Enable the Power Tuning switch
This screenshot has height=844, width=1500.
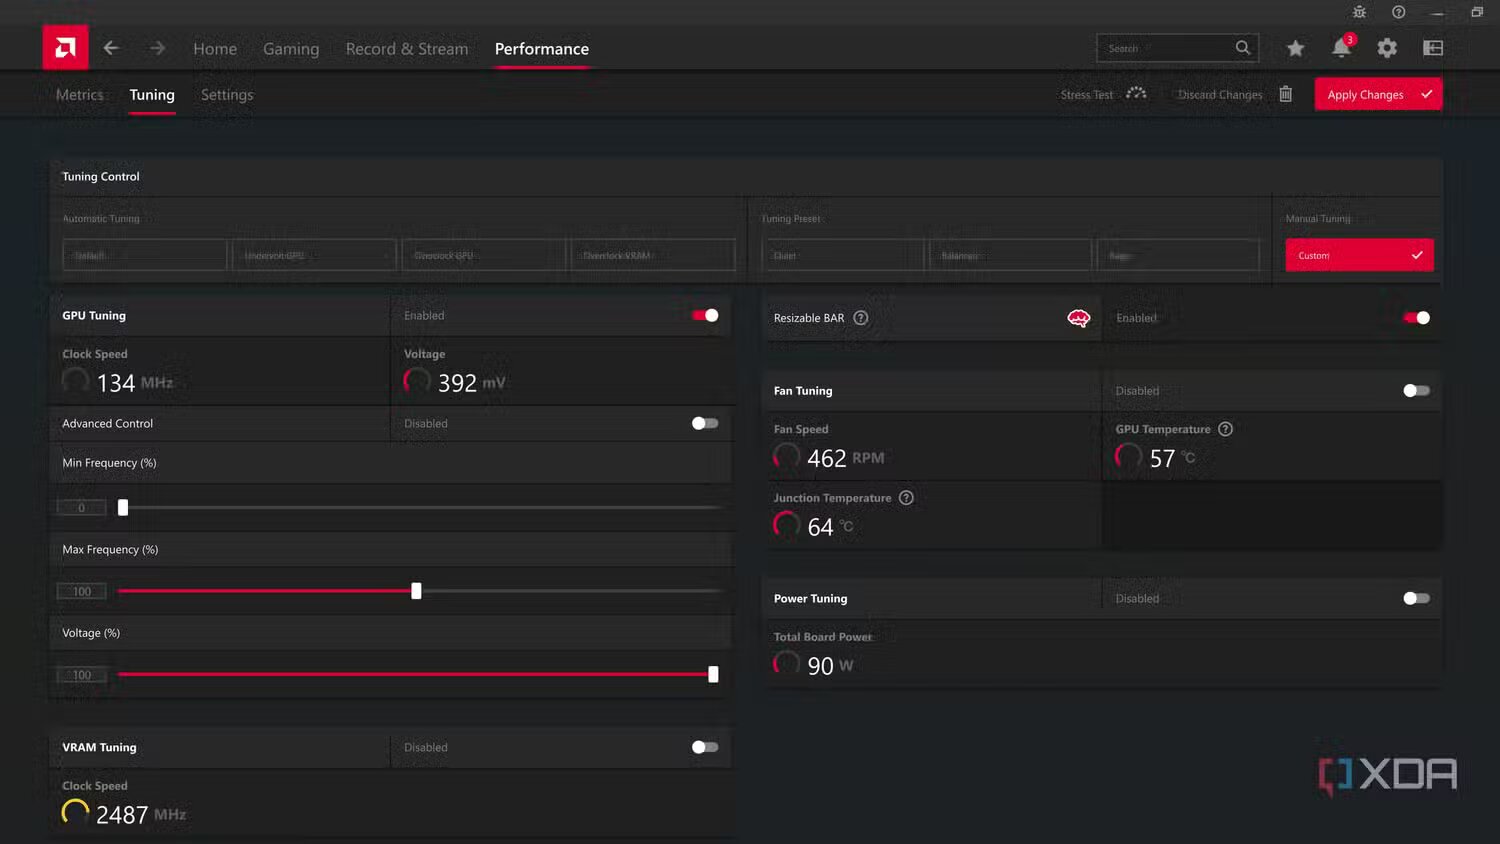coord(1416,599)
